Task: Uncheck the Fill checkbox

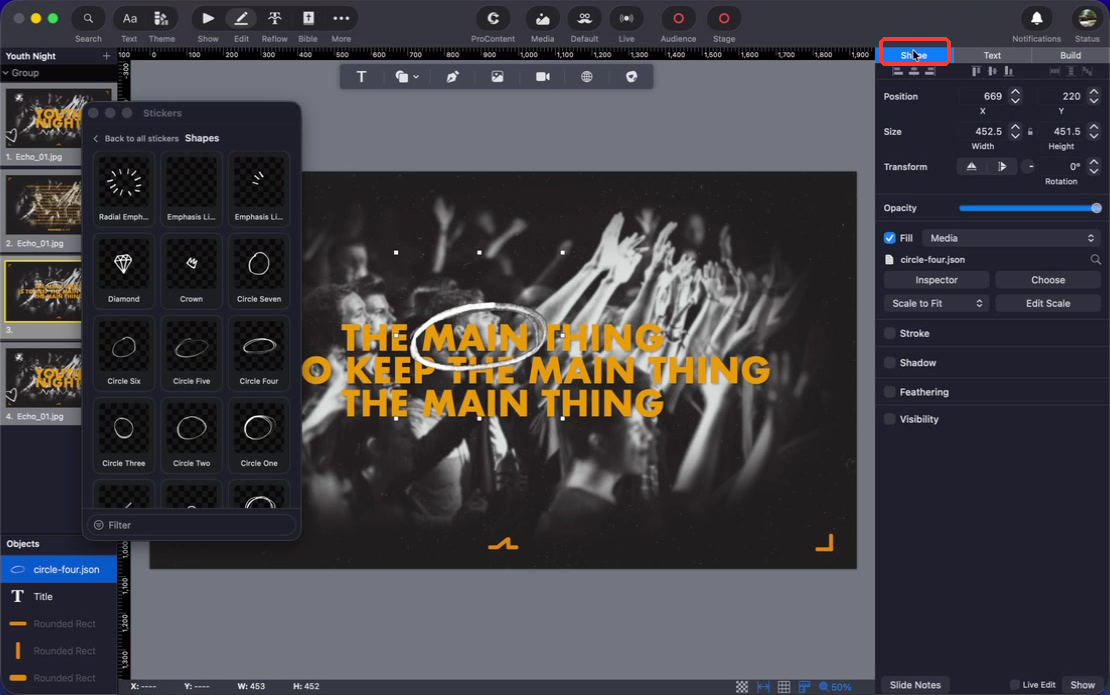Action: [x=890, y=238]
